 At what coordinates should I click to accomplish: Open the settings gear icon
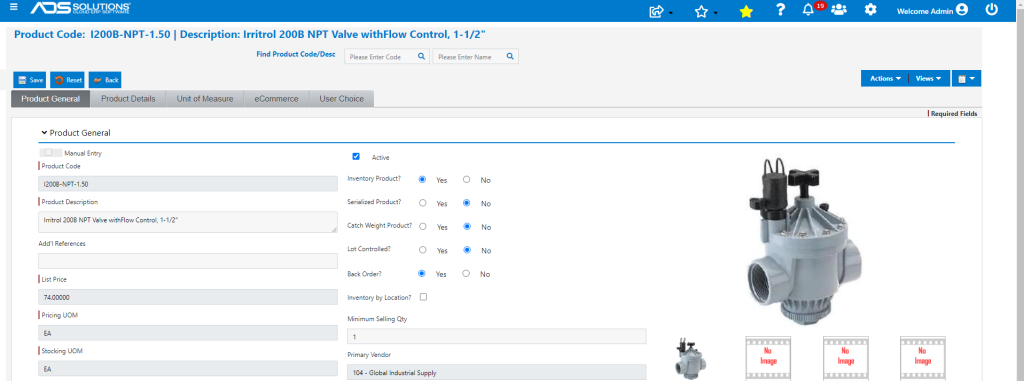pos(870,10)
